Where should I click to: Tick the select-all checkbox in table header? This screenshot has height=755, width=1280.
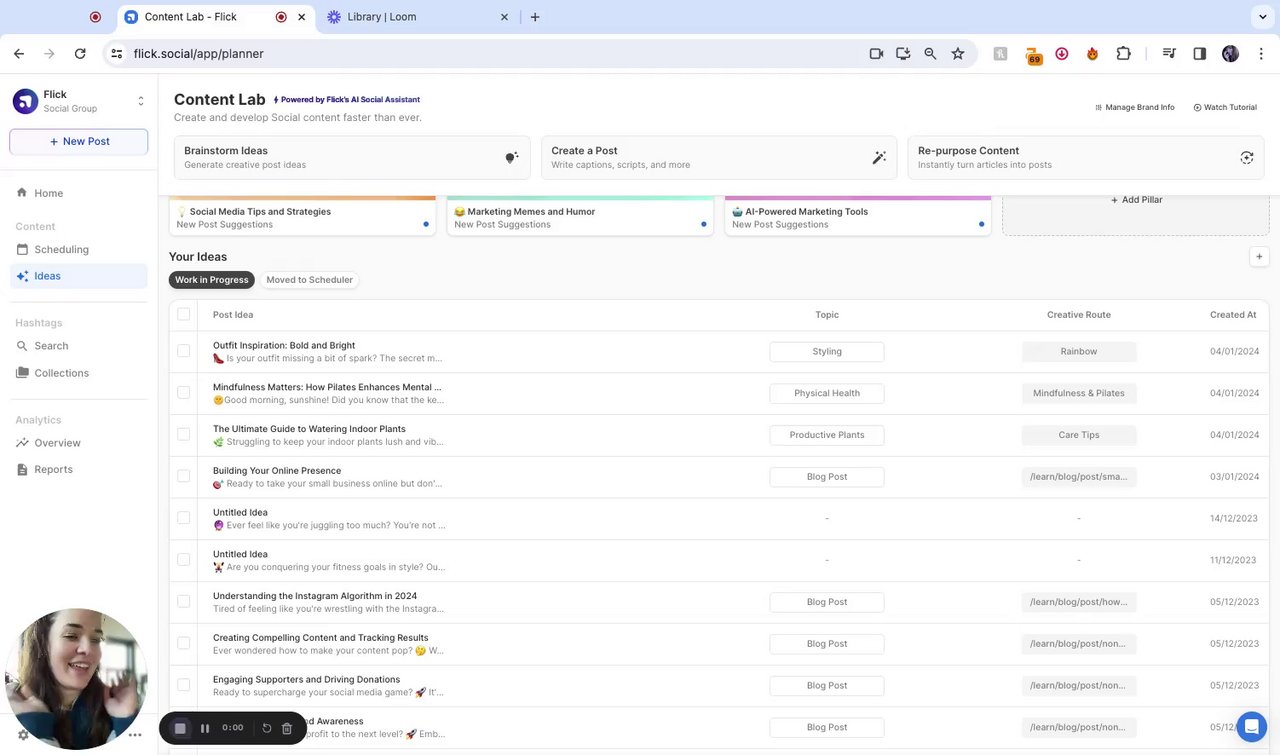tap(183, 314)
